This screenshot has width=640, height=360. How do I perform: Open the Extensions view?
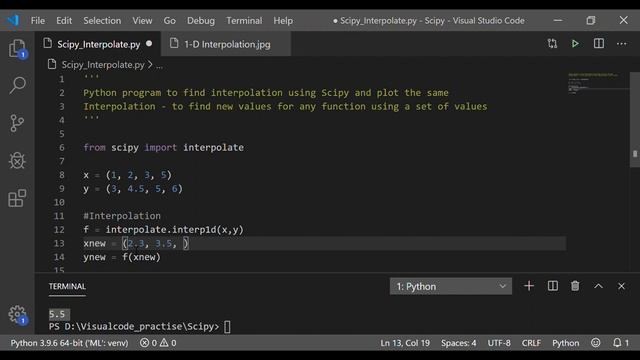coord(17,198)
